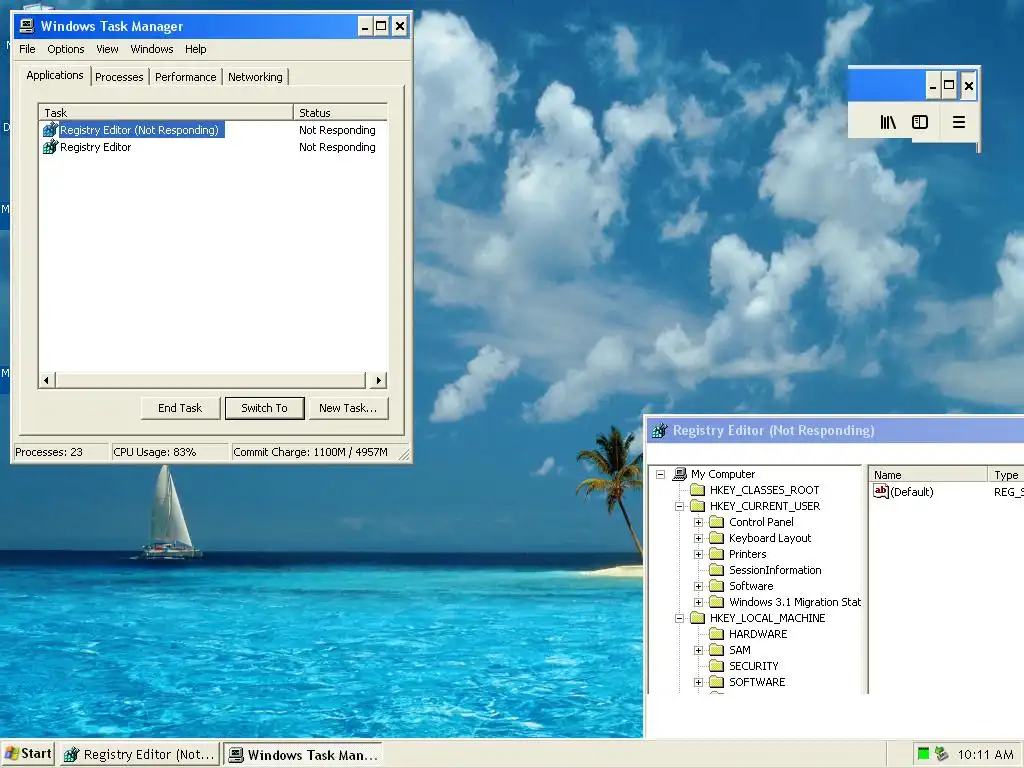This screenshot has width=1024, height=768.
Task: Open the File menu in Task Manager
Action: coord(27,49)
